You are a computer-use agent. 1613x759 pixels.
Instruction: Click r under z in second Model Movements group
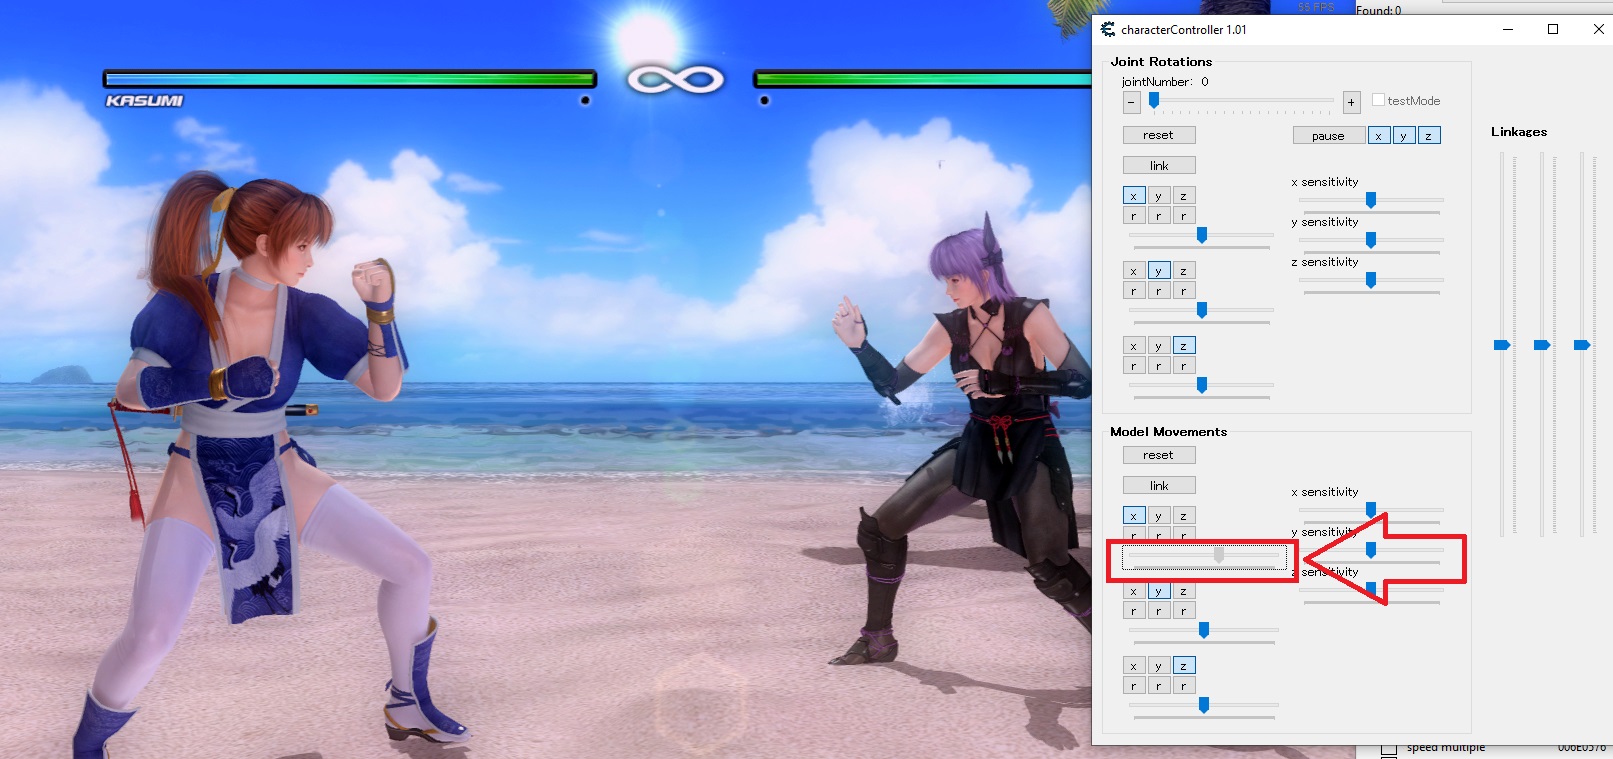click(1184, 611)
